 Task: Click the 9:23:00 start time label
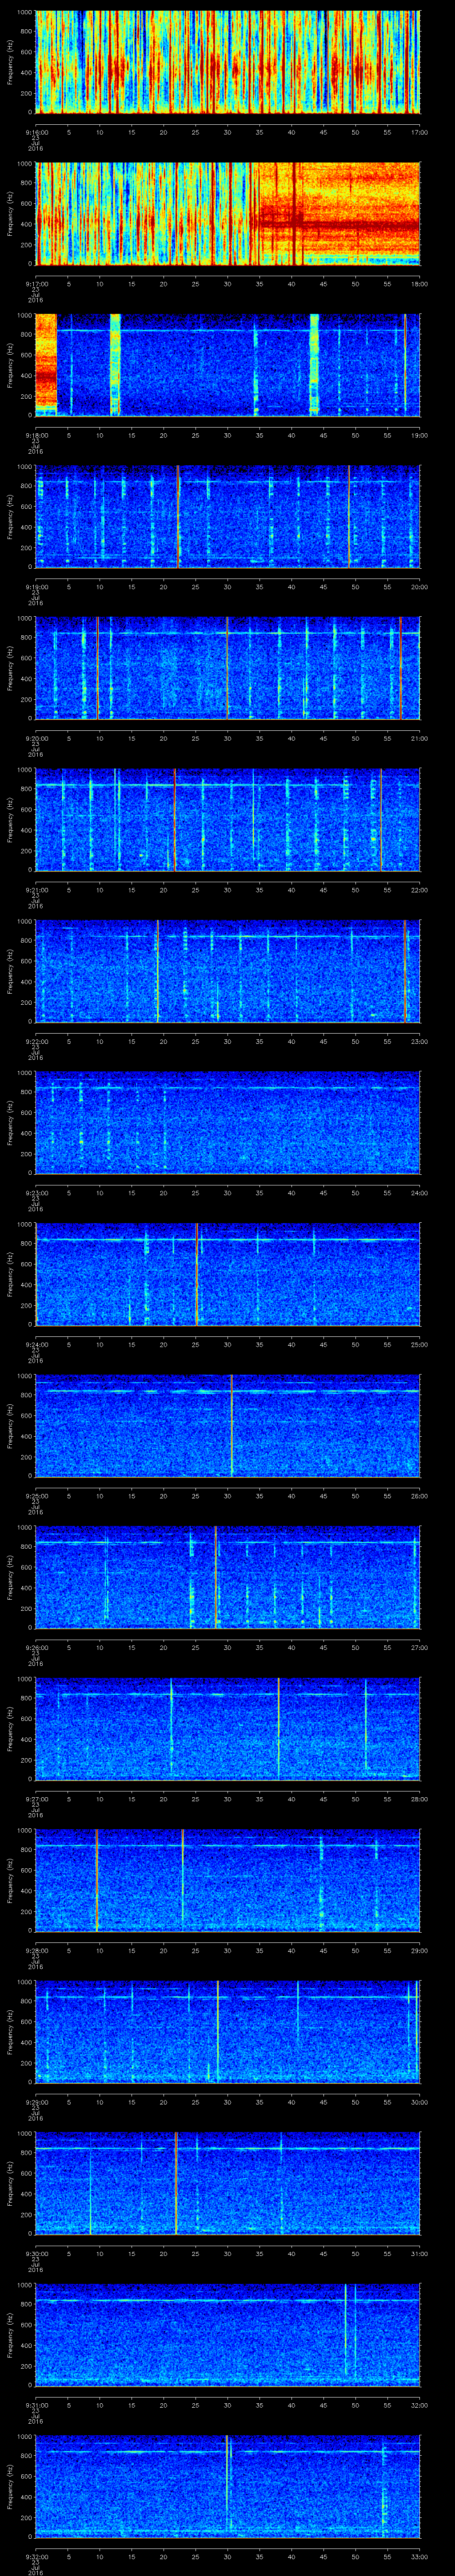pos(36,1193)
